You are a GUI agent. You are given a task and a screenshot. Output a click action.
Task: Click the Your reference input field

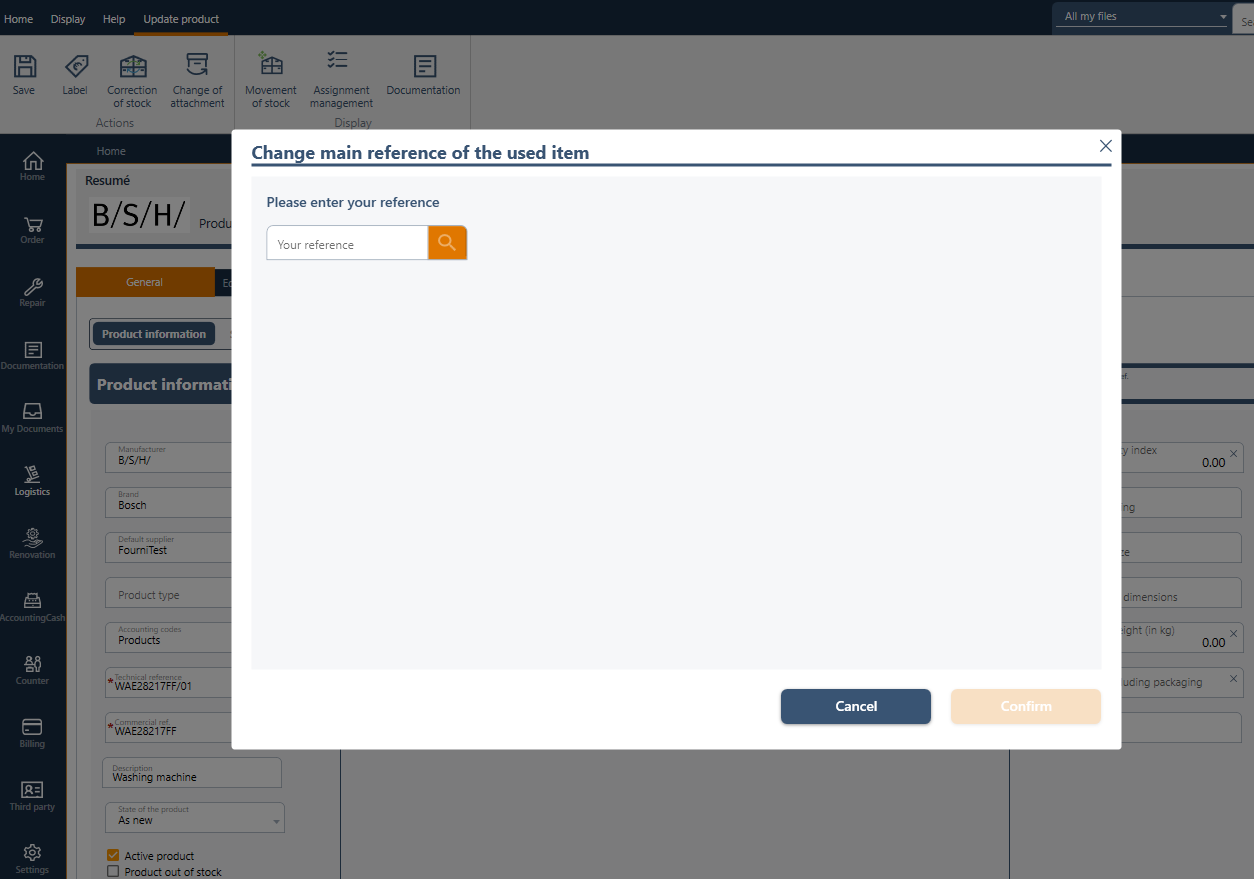(x=347, y=243)
